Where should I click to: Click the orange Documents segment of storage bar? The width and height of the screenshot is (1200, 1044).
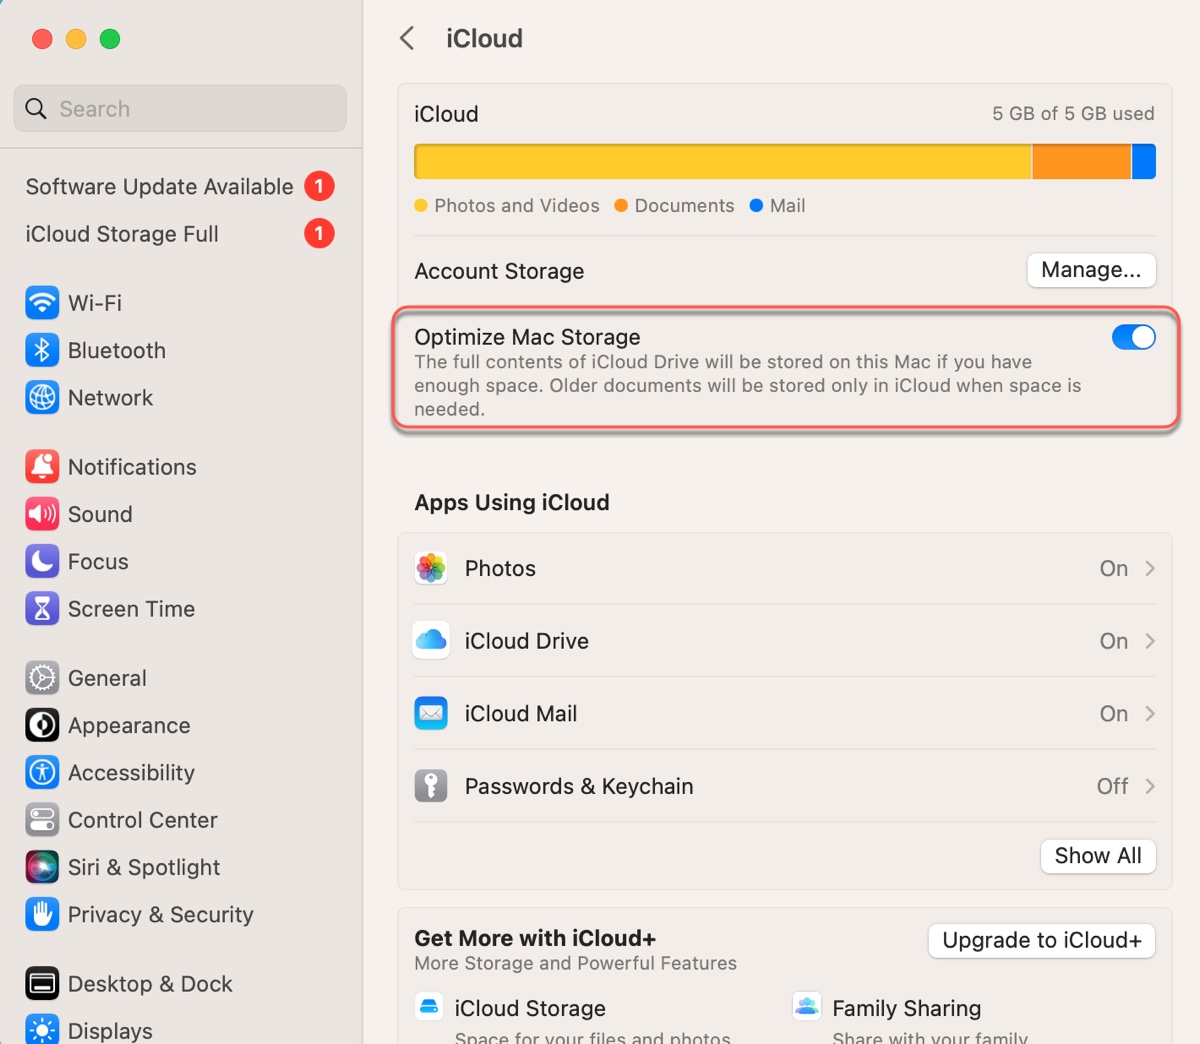tap(1081, 161)
